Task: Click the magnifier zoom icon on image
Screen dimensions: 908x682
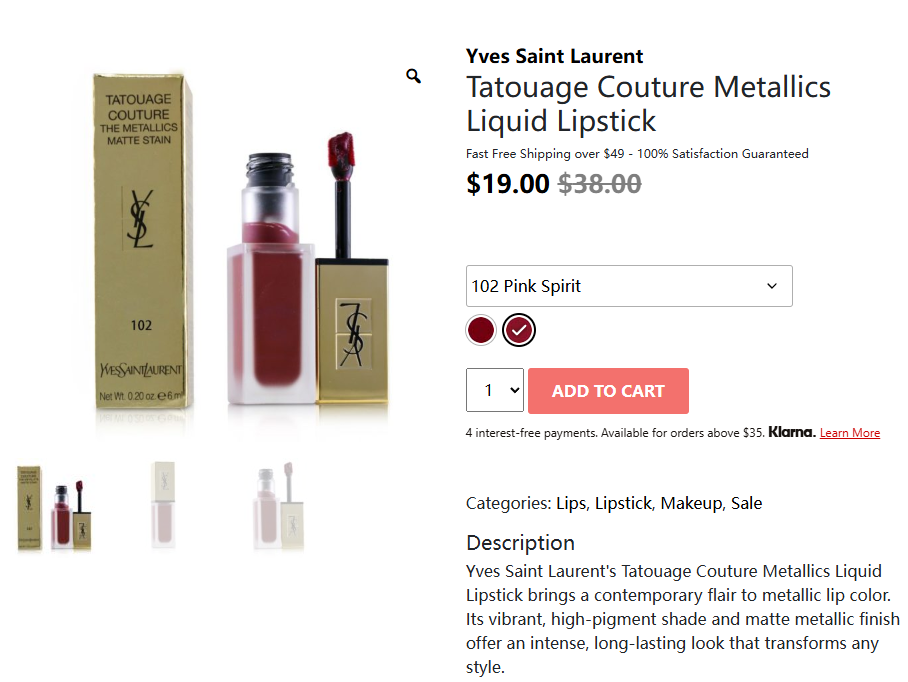Action: point(413,76)
